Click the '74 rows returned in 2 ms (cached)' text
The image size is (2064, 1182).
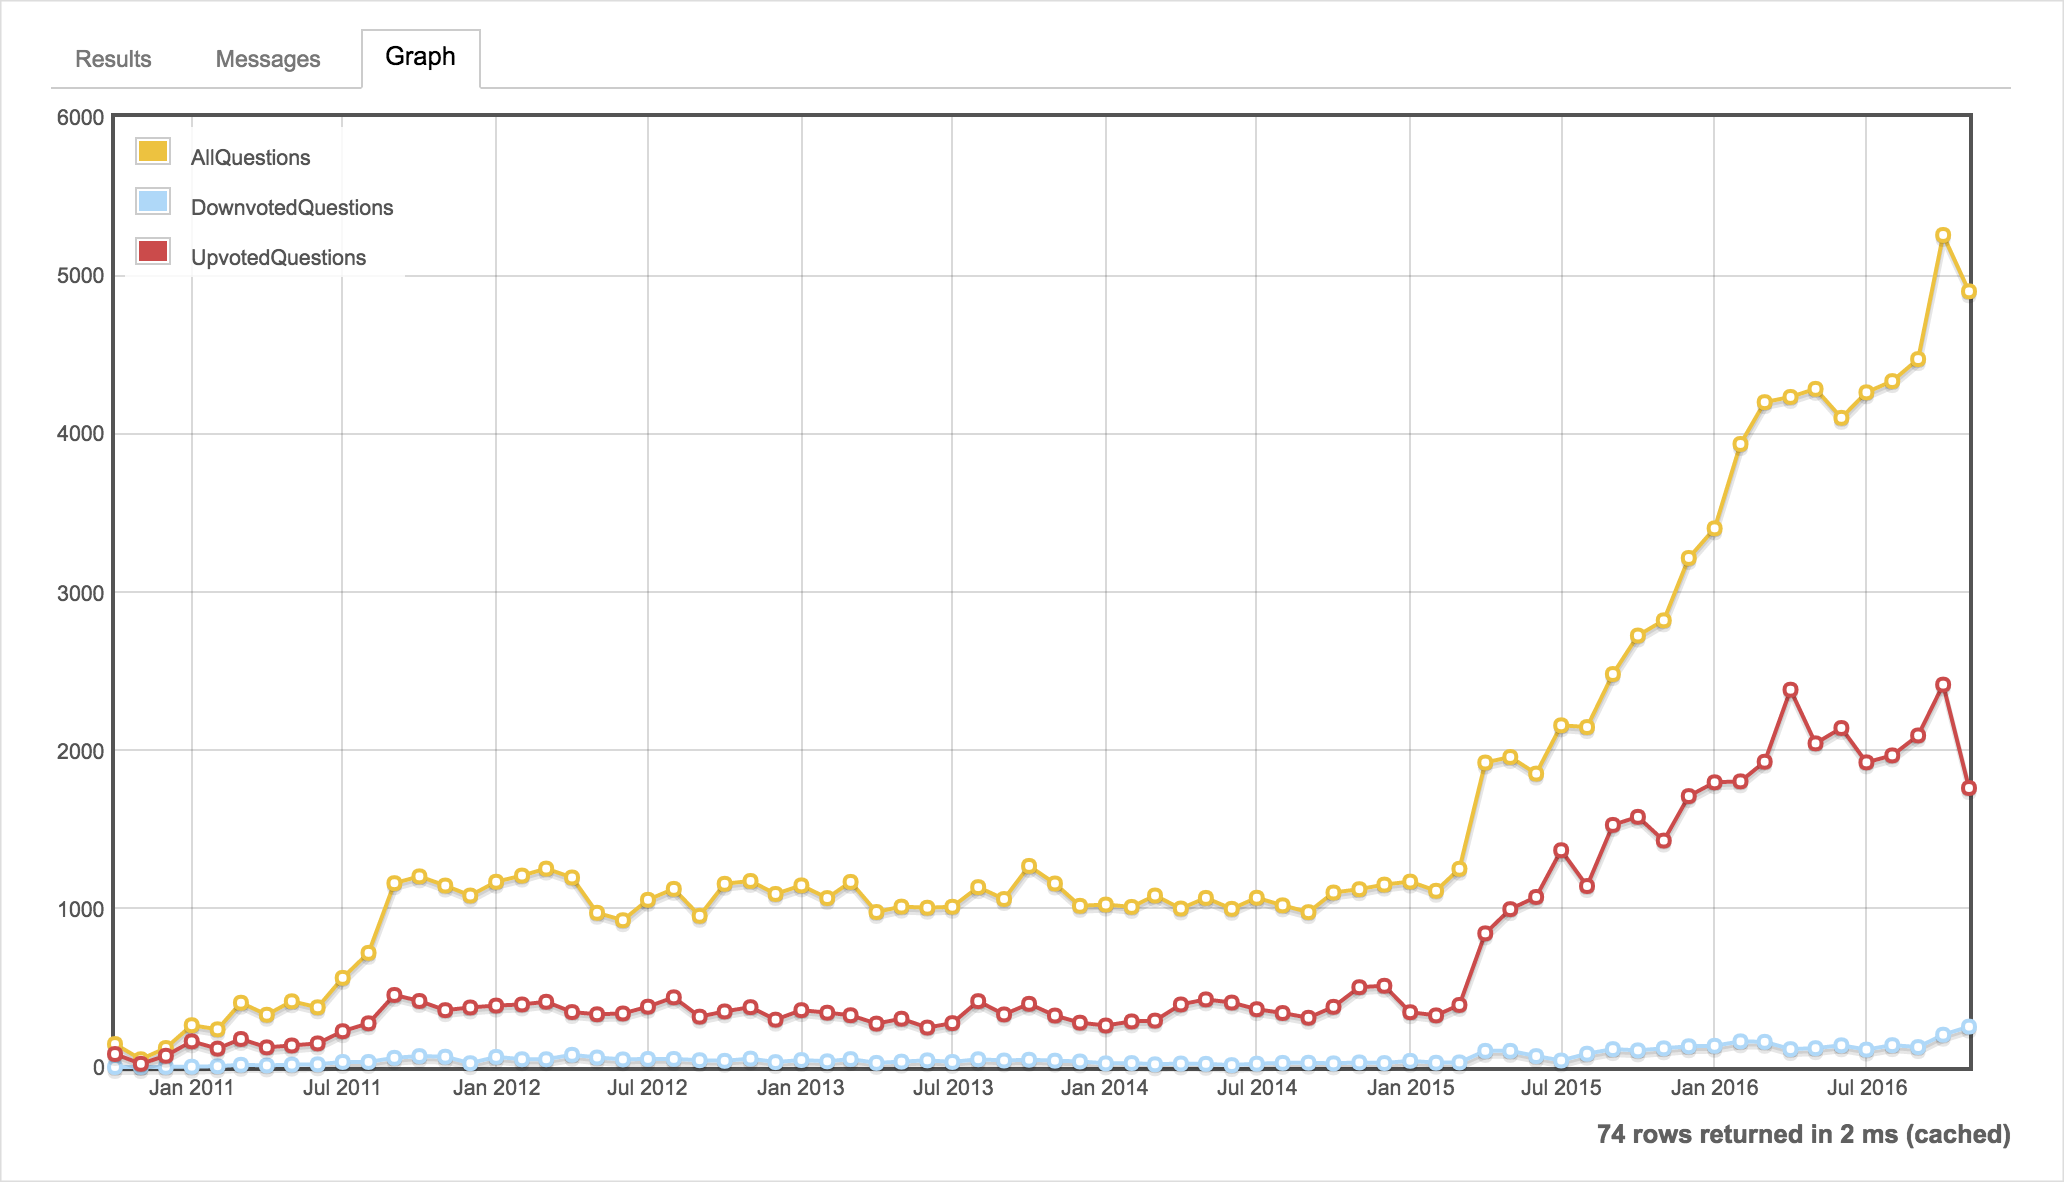(x=1803, y=1134)
